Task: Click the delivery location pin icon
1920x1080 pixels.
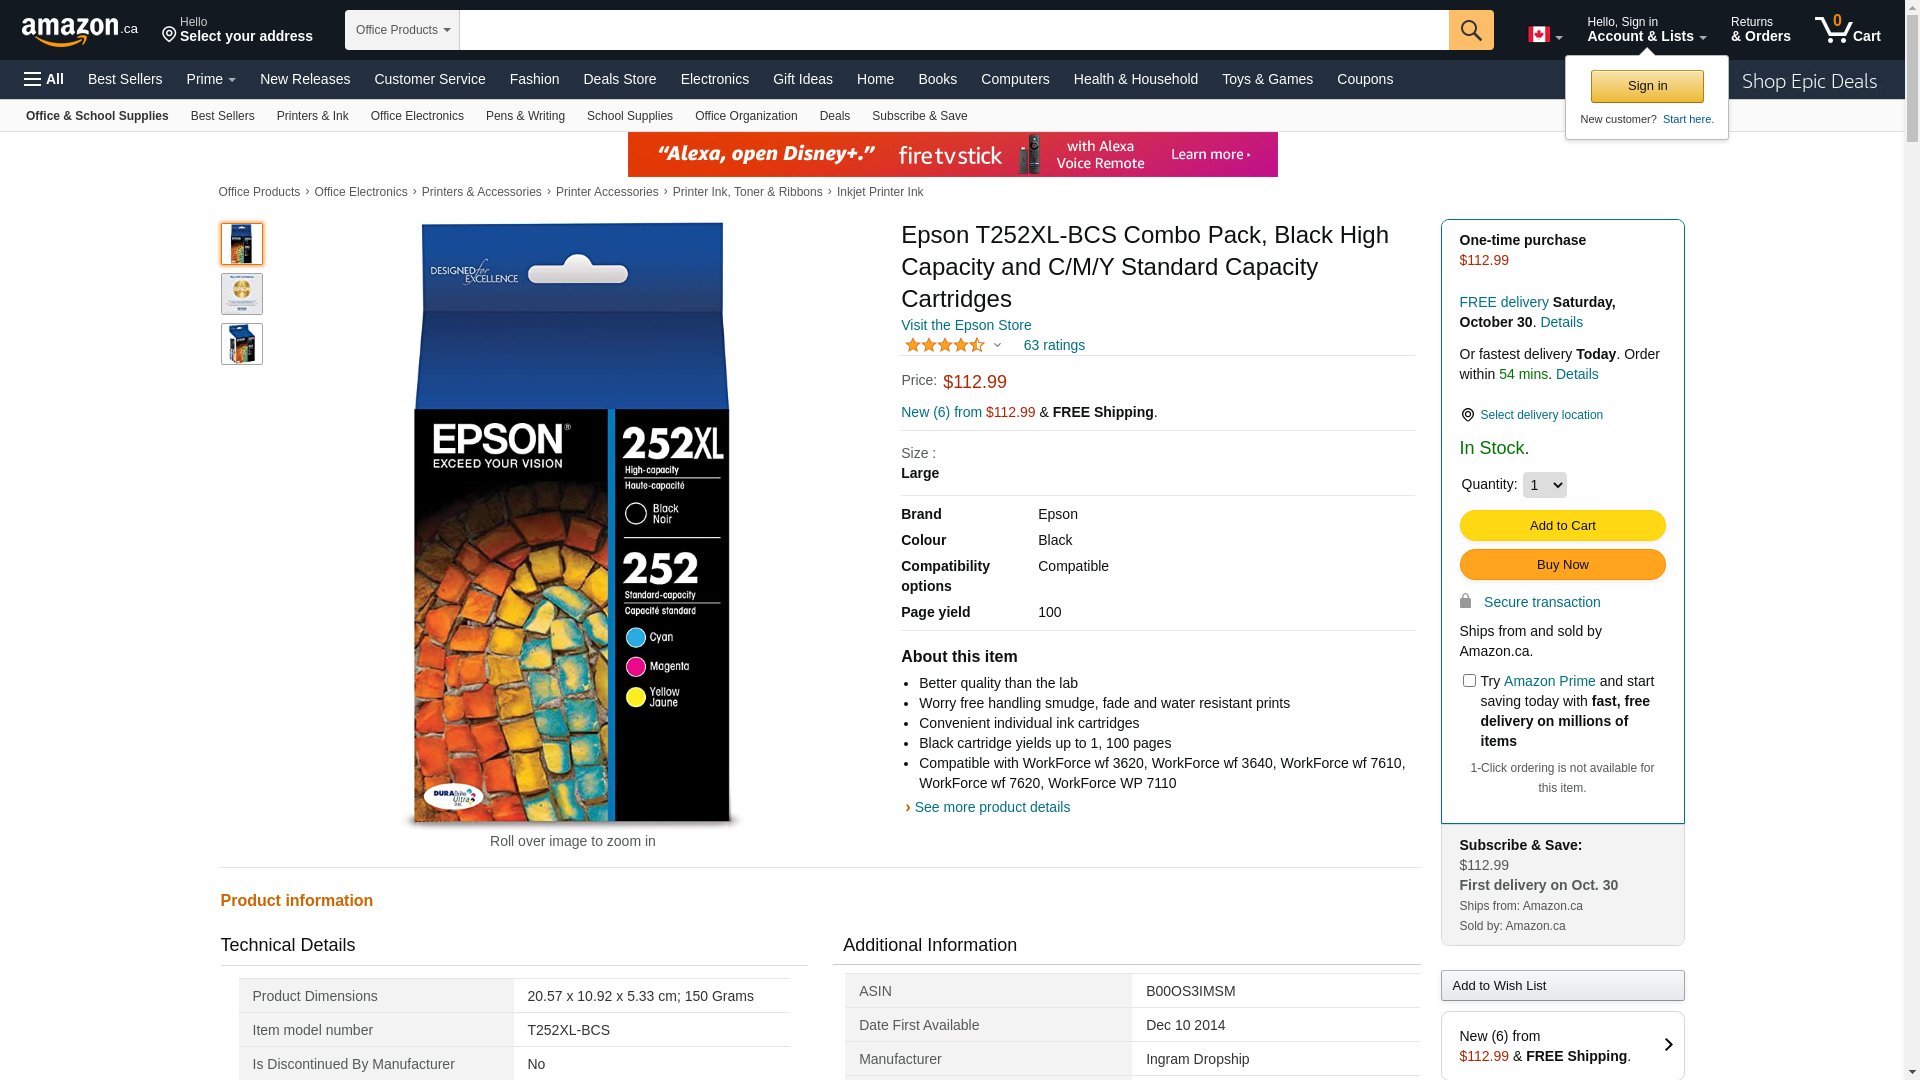Action: pos(1467,415)
